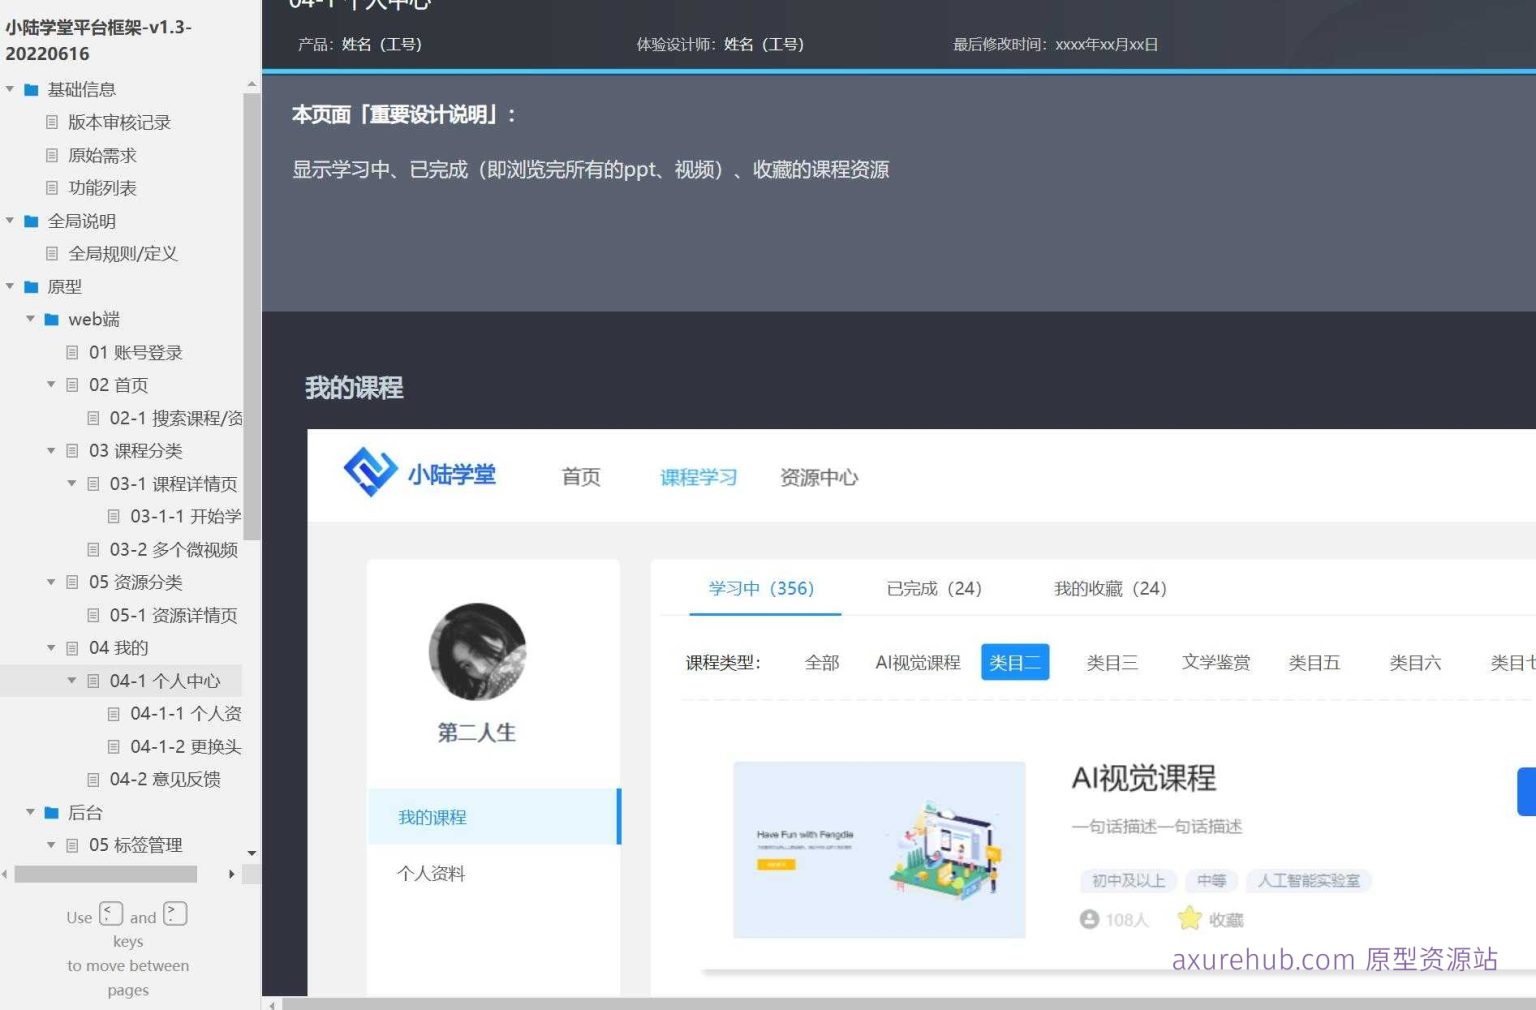Viewport: 1536px width, 1010px height.
Task: Toggle the 文学鉴赏 category filter
Action: point(1216,662)
